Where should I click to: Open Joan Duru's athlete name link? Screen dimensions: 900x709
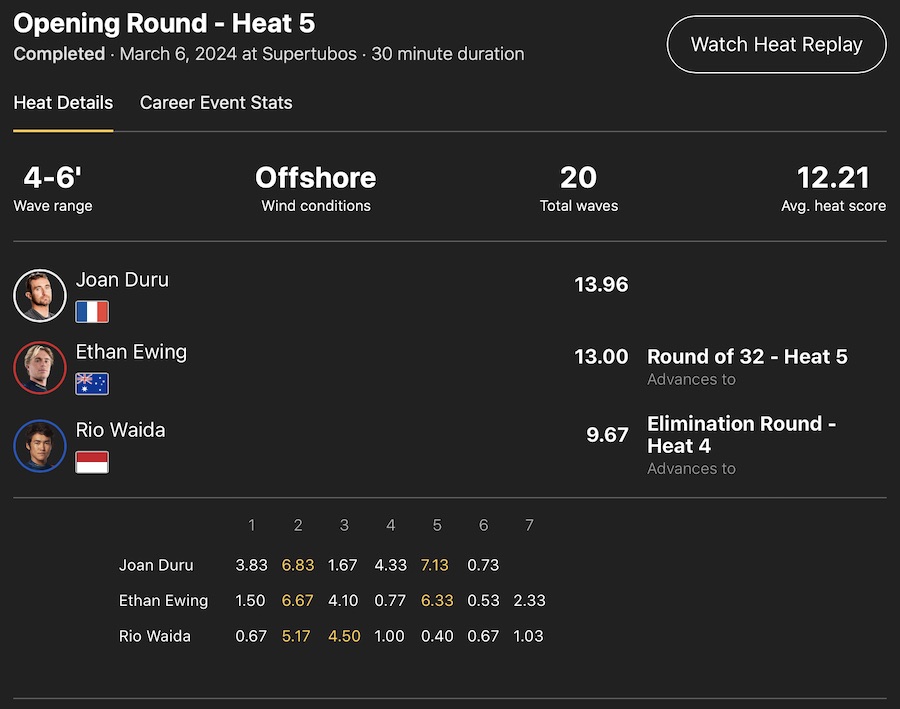tap(122, 280)
